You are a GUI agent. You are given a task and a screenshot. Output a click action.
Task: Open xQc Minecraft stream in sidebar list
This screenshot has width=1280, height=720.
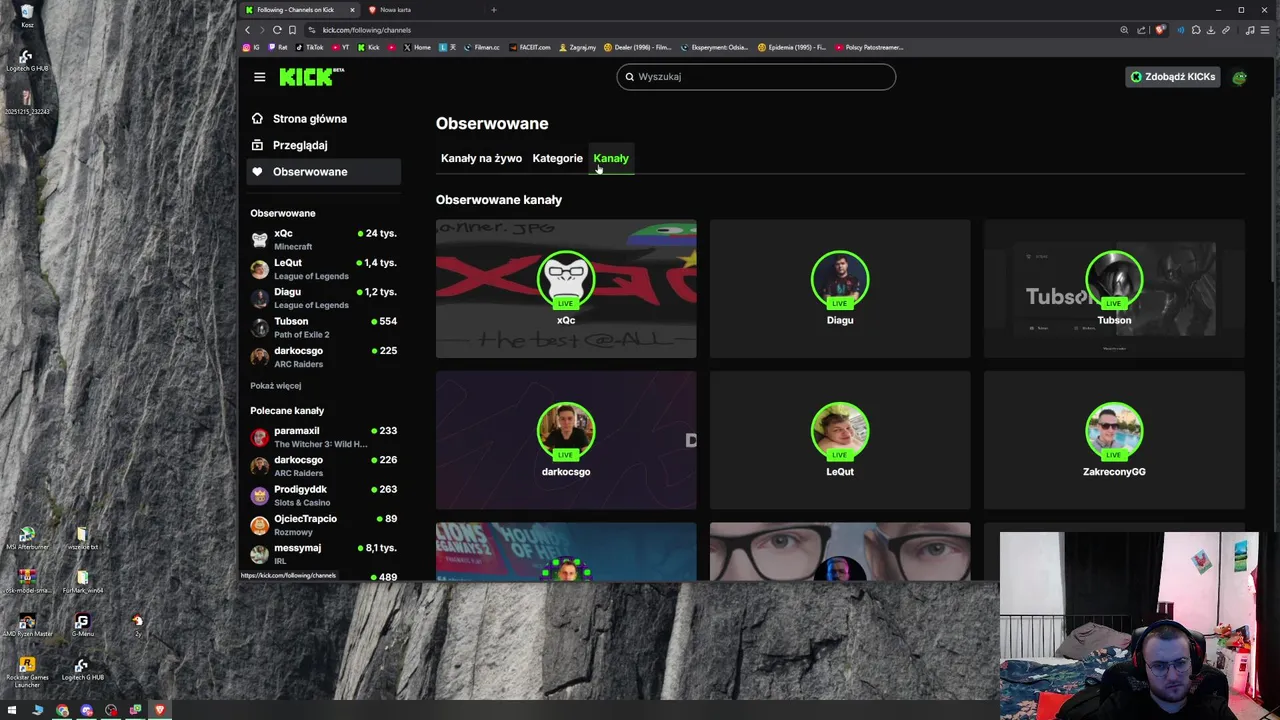(323, 239)
